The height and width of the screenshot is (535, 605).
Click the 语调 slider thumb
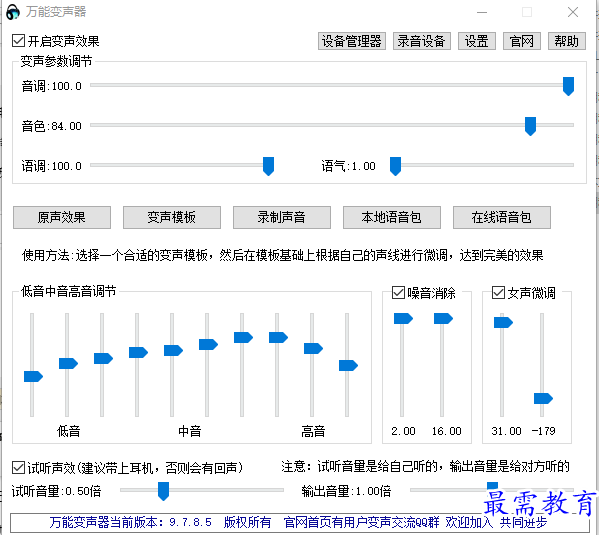(x=269, y=166)
